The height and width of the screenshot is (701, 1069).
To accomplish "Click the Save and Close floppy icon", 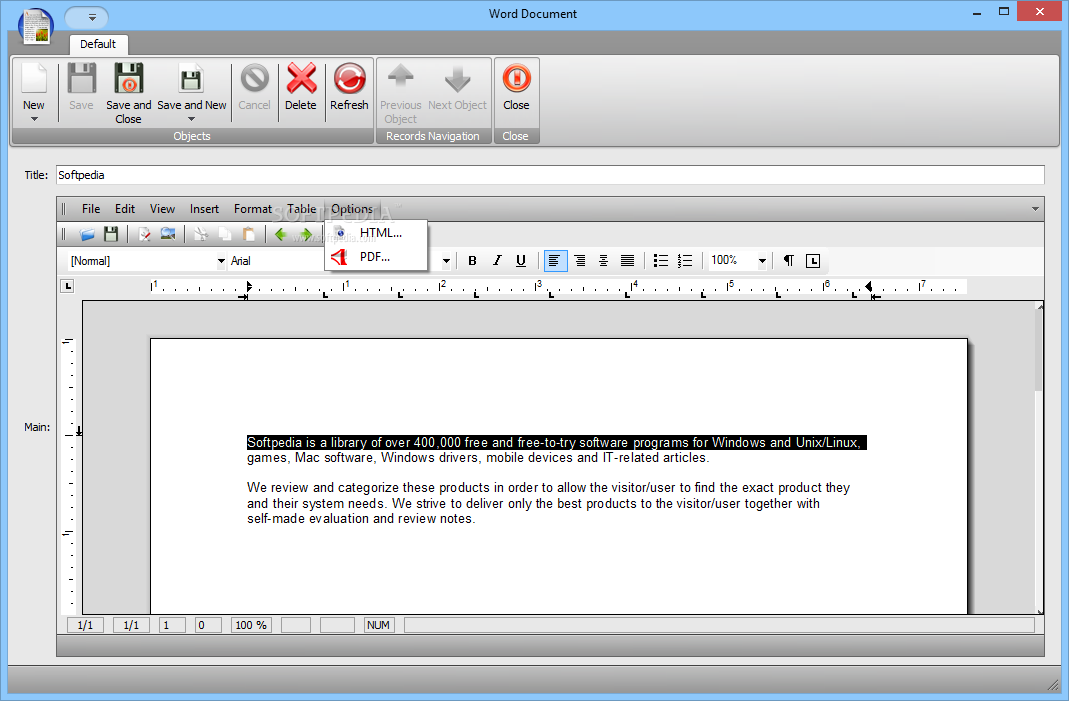I will tap(128, 78).
